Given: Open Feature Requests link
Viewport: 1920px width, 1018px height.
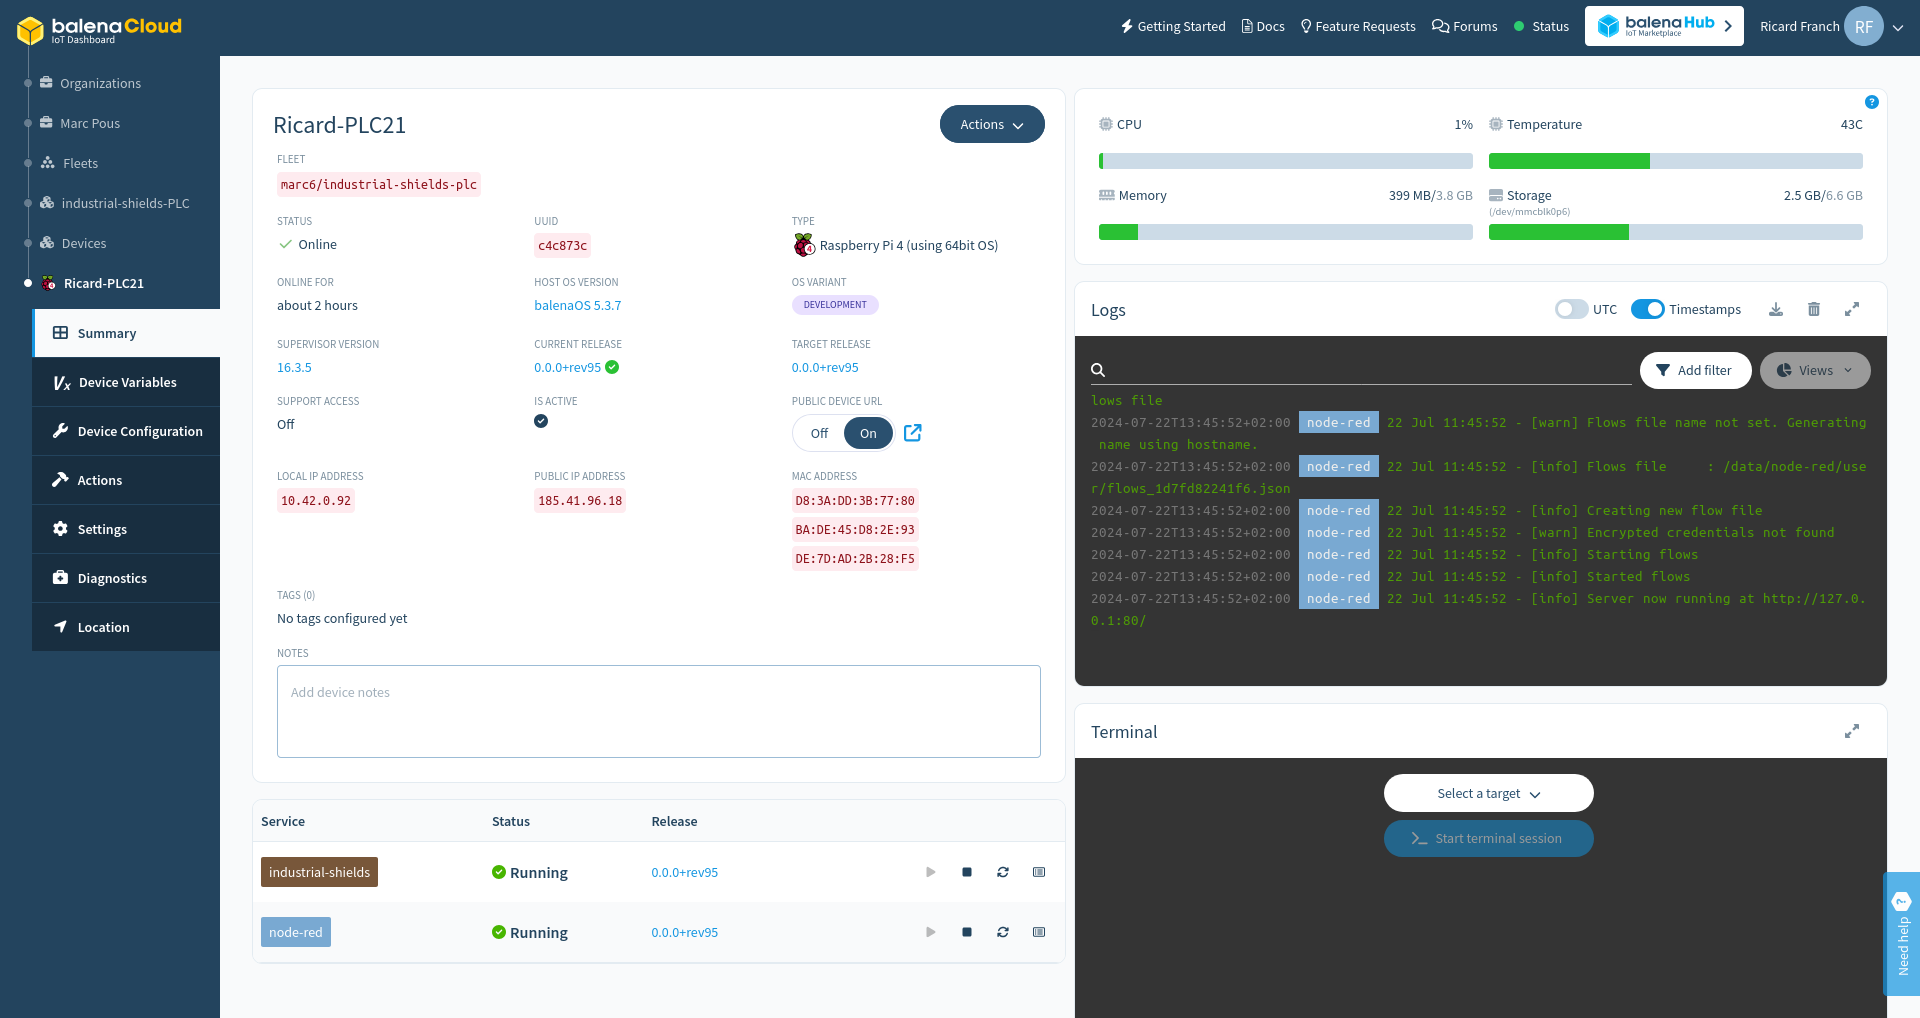Looking at the screenshot, I should [1358, 26].
